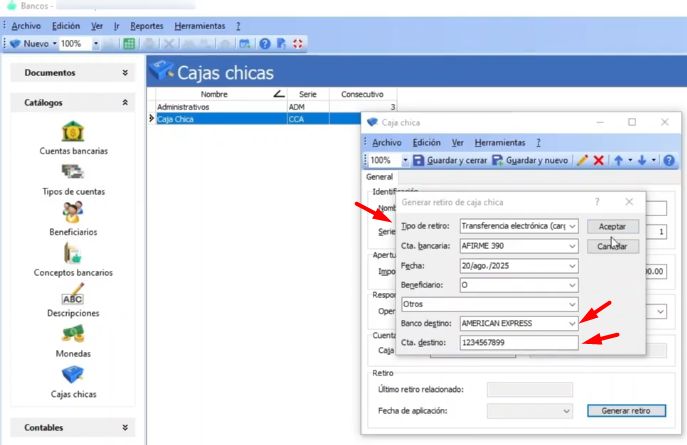Open Cuentas bancarias catalog
Image resolution: width=687 pixels, height=445 pixels.
[73, 132]
